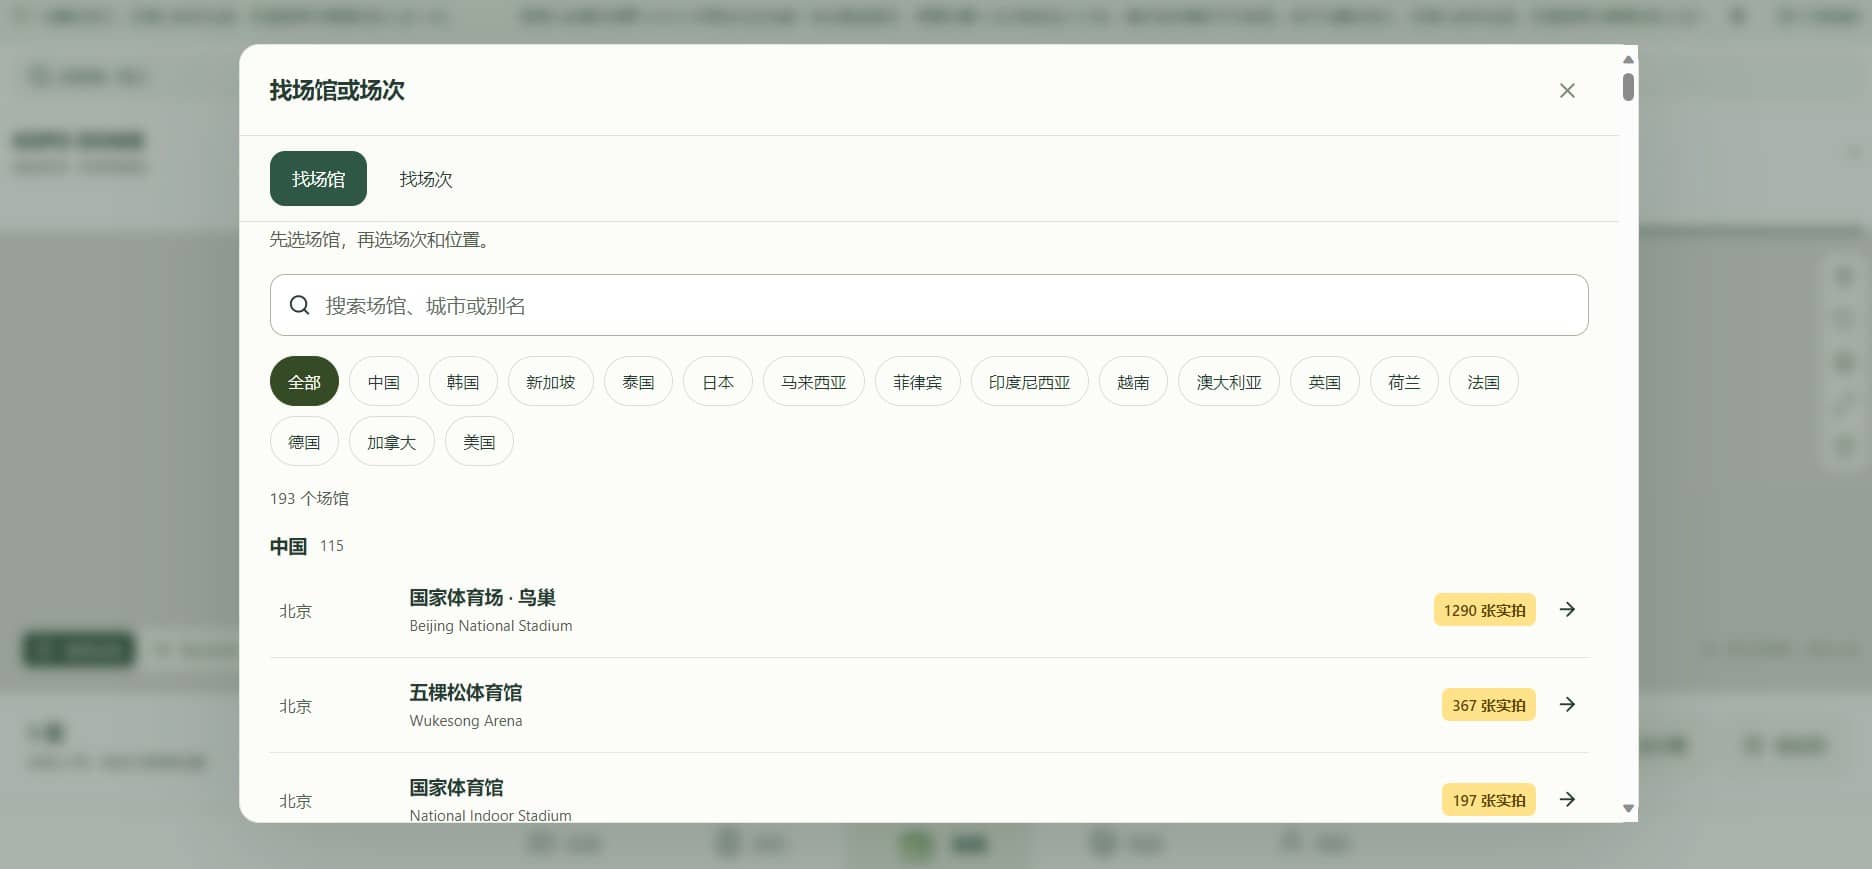Viewport: 1872px width, 869px height.
Task: Filter venues by 新加坡
Action: coord(551,382)
